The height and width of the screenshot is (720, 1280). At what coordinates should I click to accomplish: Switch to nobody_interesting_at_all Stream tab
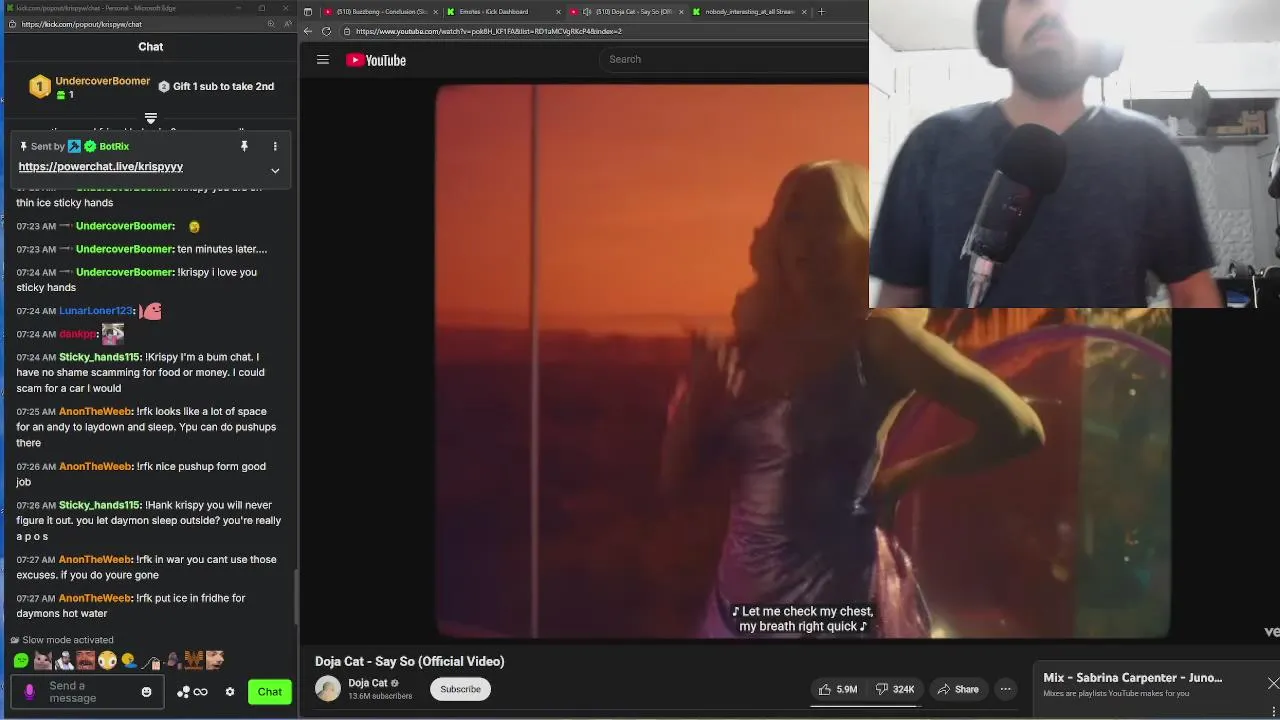(x=748, y=12)
